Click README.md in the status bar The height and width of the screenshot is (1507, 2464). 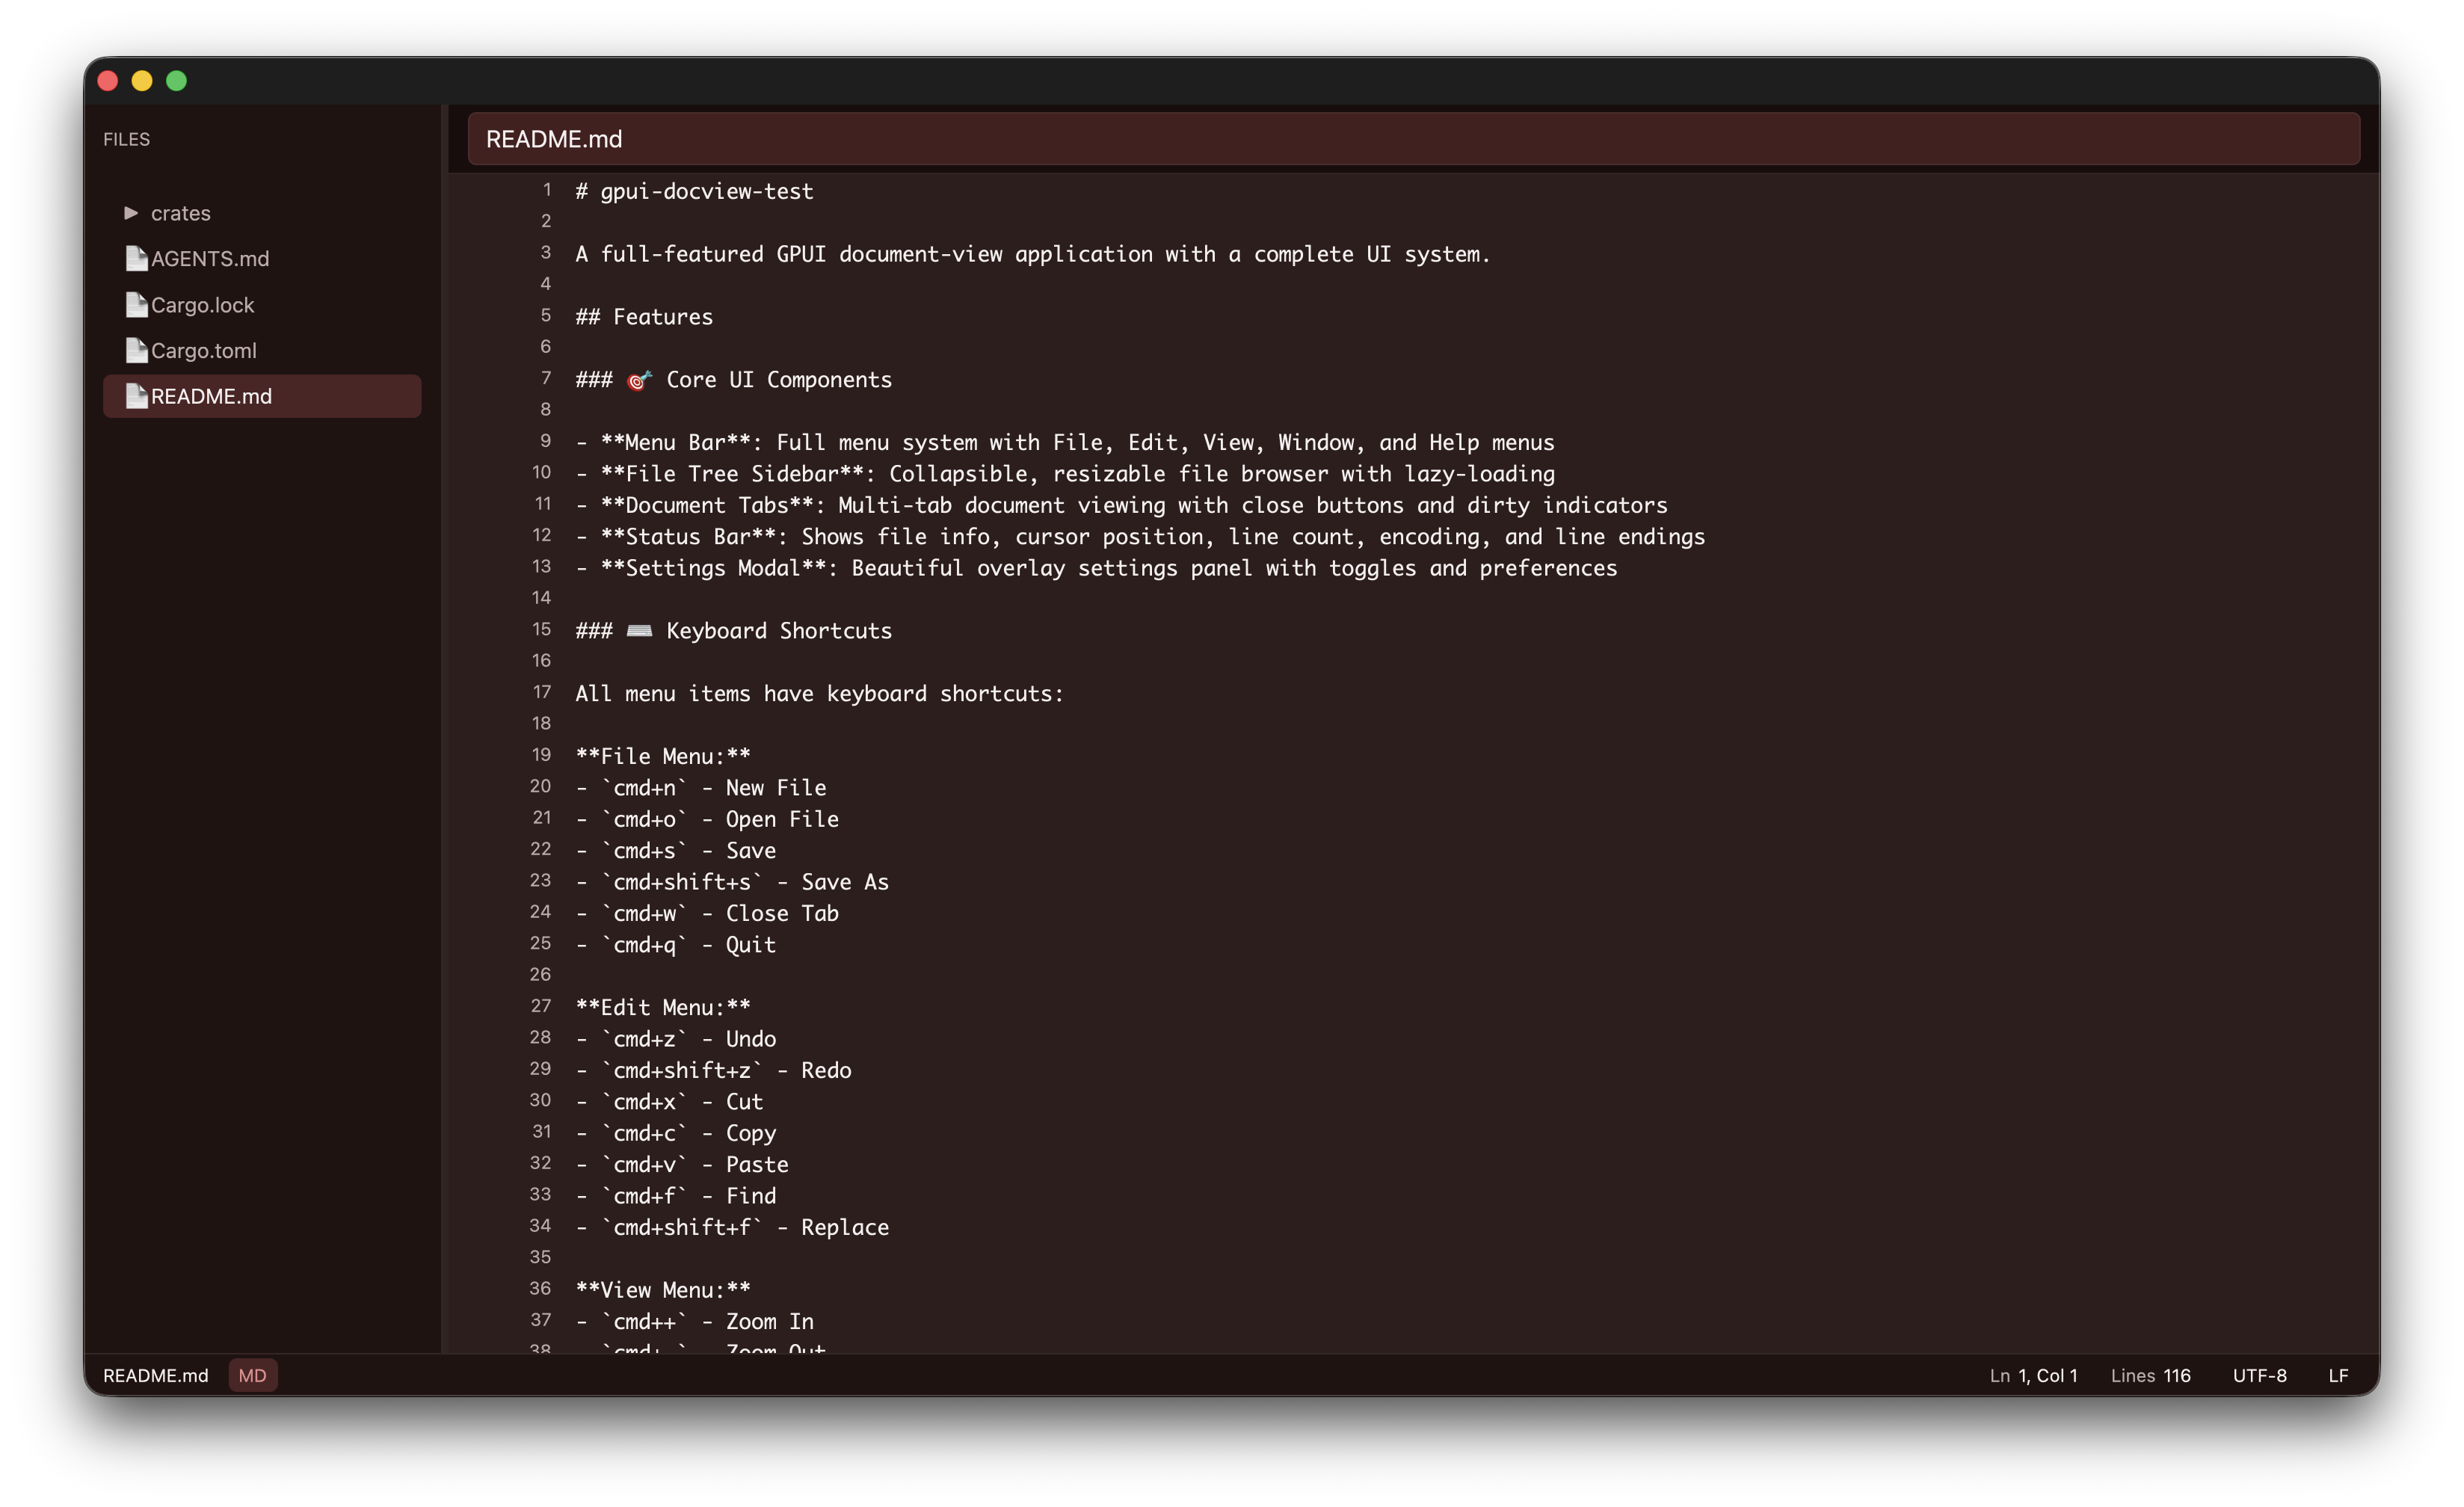(x=156, y=1375)
